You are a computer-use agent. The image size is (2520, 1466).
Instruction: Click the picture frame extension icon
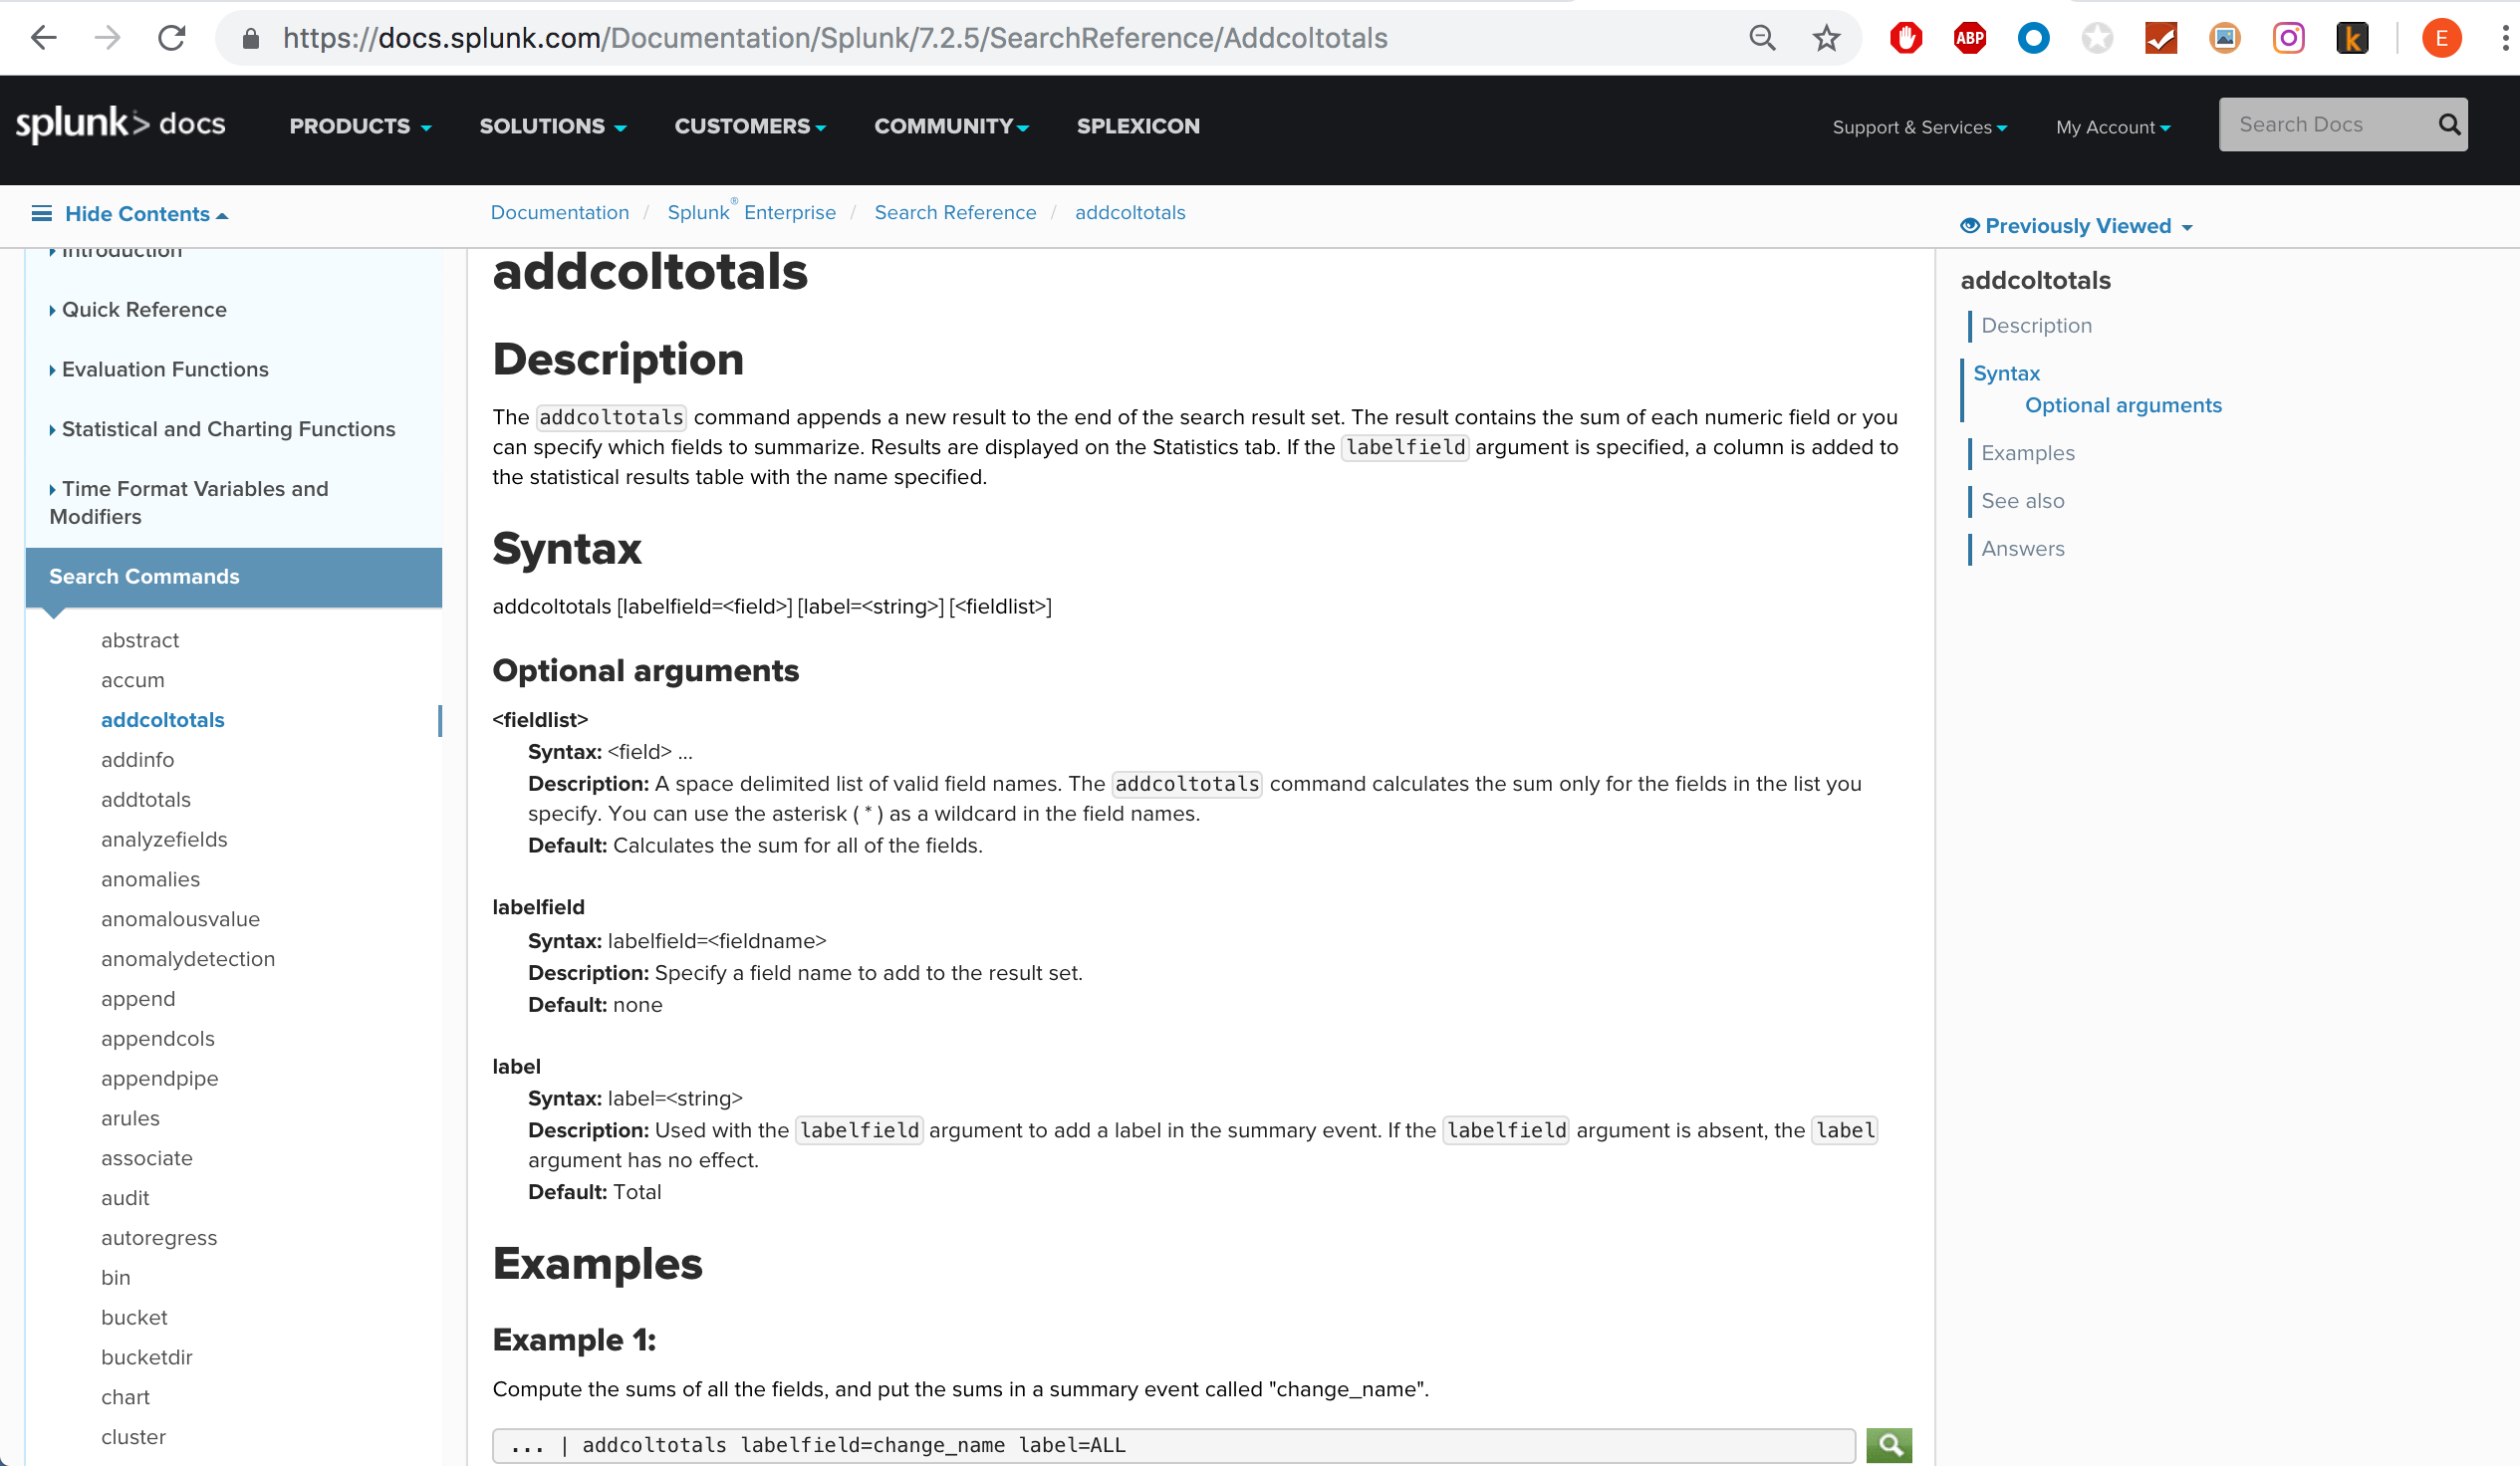tap(2225, 38)
